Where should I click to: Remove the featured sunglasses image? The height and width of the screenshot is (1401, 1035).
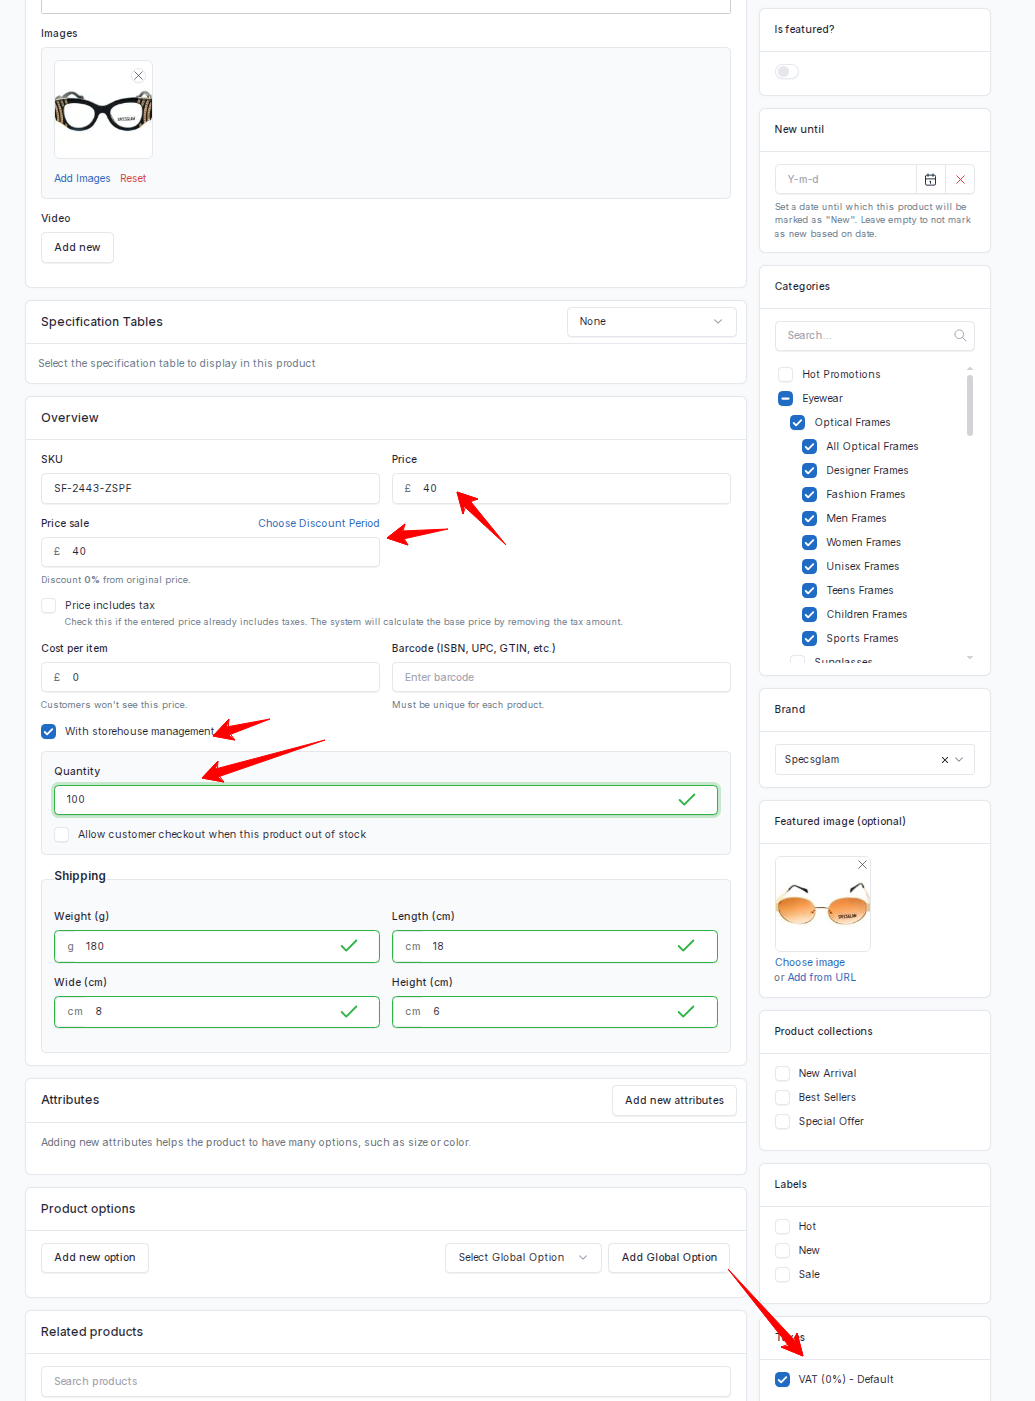pos(863,865)
